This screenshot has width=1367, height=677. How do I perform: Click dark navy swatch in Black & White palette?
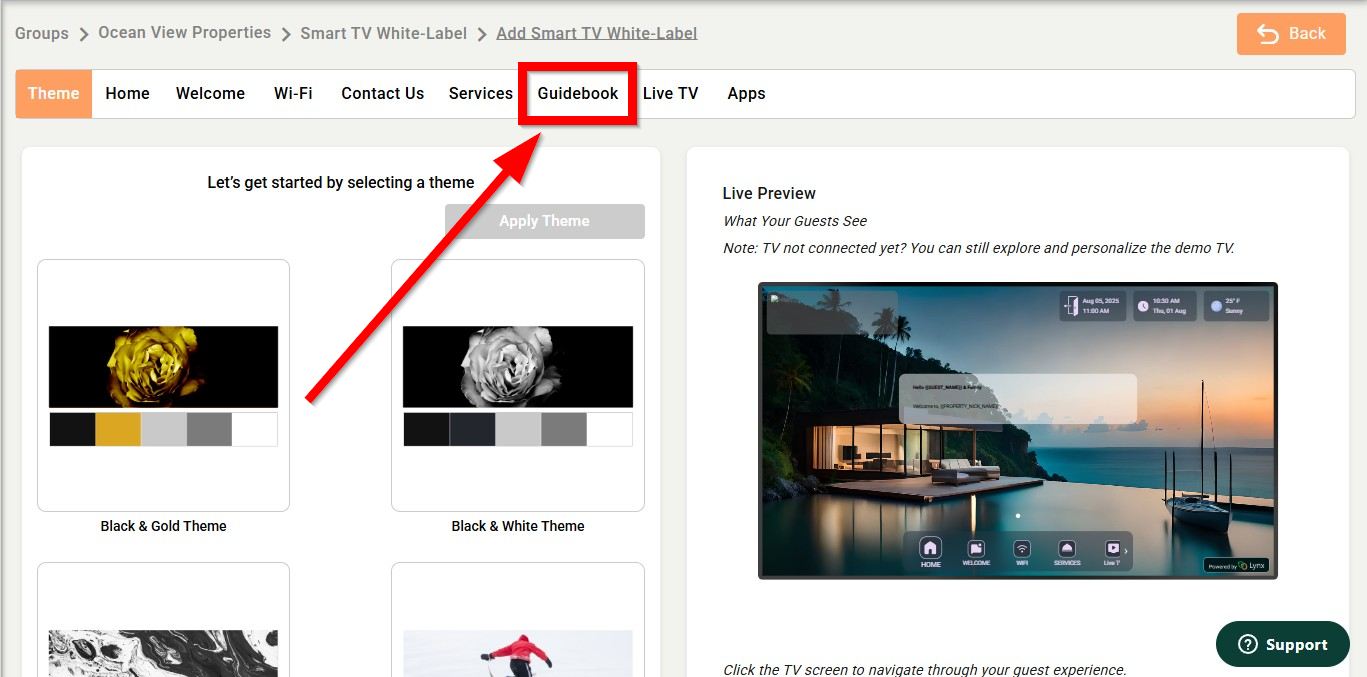472,429
